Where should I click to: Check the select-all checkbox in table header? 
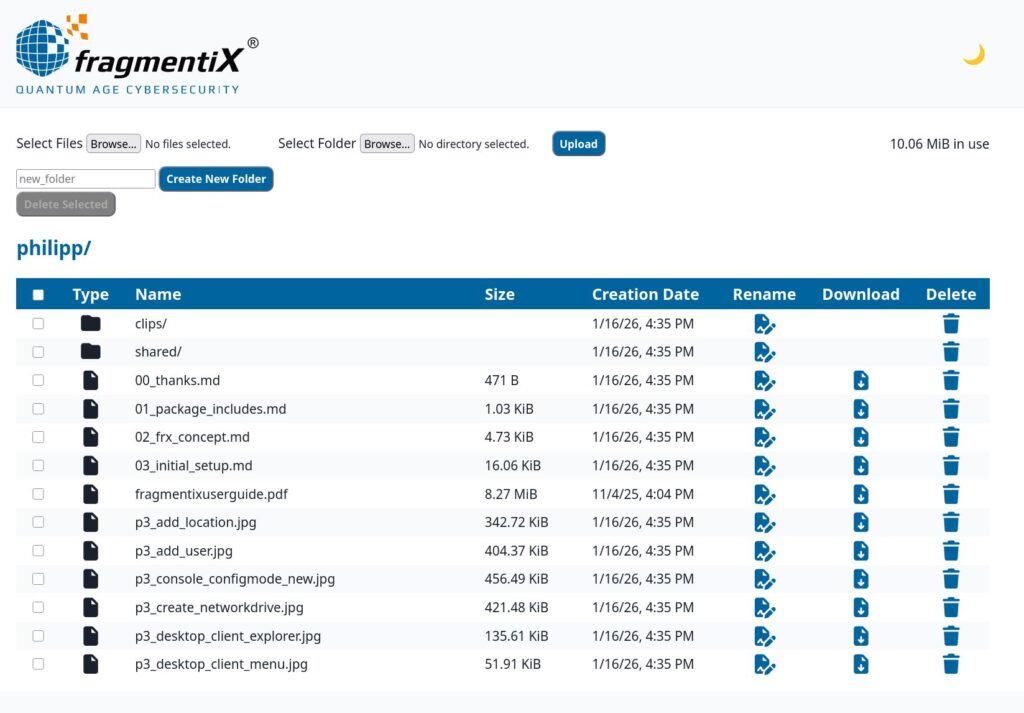[x=38, y=295]
